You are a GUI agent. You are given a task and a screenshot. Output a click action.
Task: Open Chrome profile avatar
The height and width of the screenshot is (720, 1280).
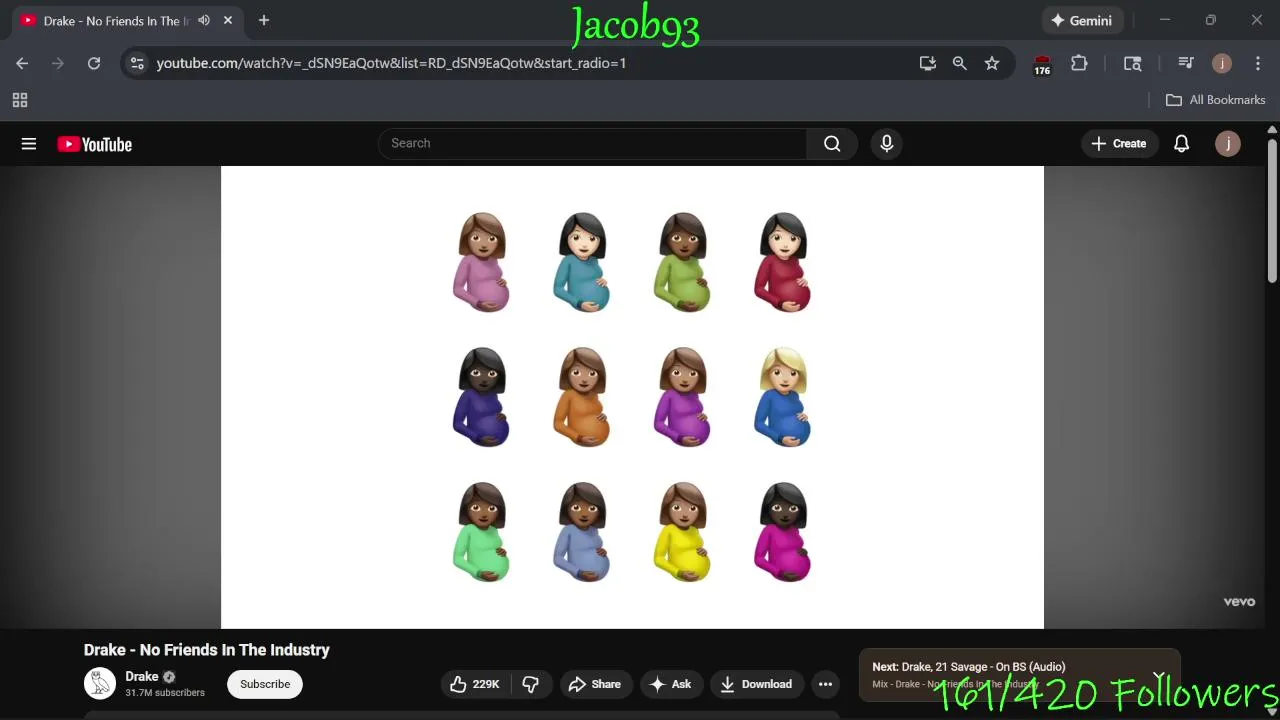[x=1221, y=63]
